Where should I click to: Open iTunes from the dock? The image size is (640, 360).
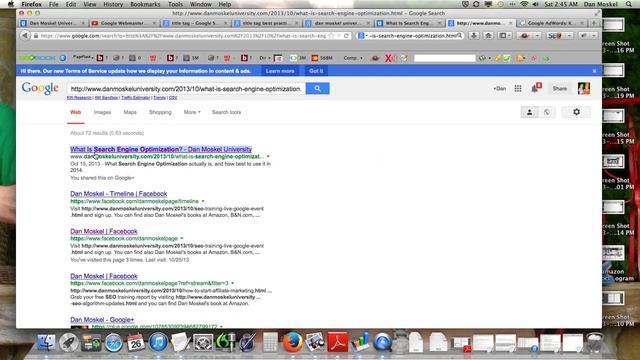[x=158, y=342]
